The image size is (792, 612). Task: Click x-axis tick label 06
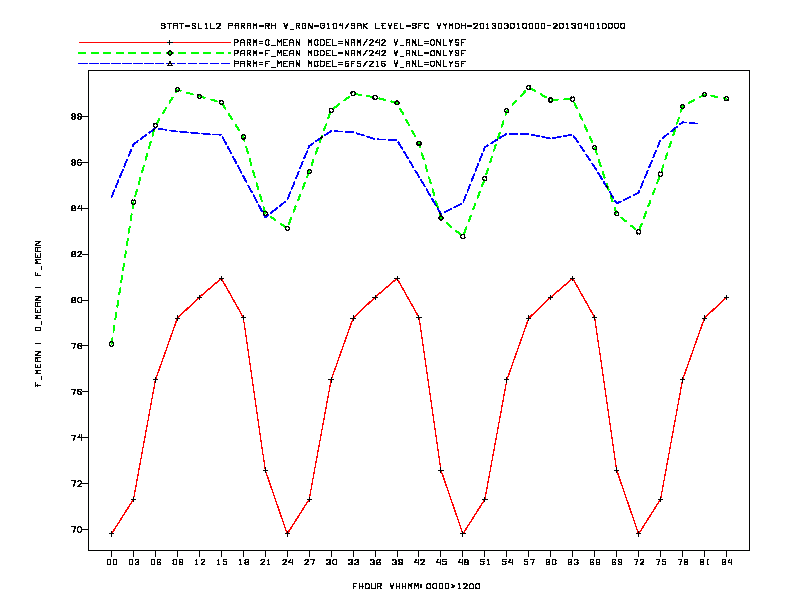(156, 562)
